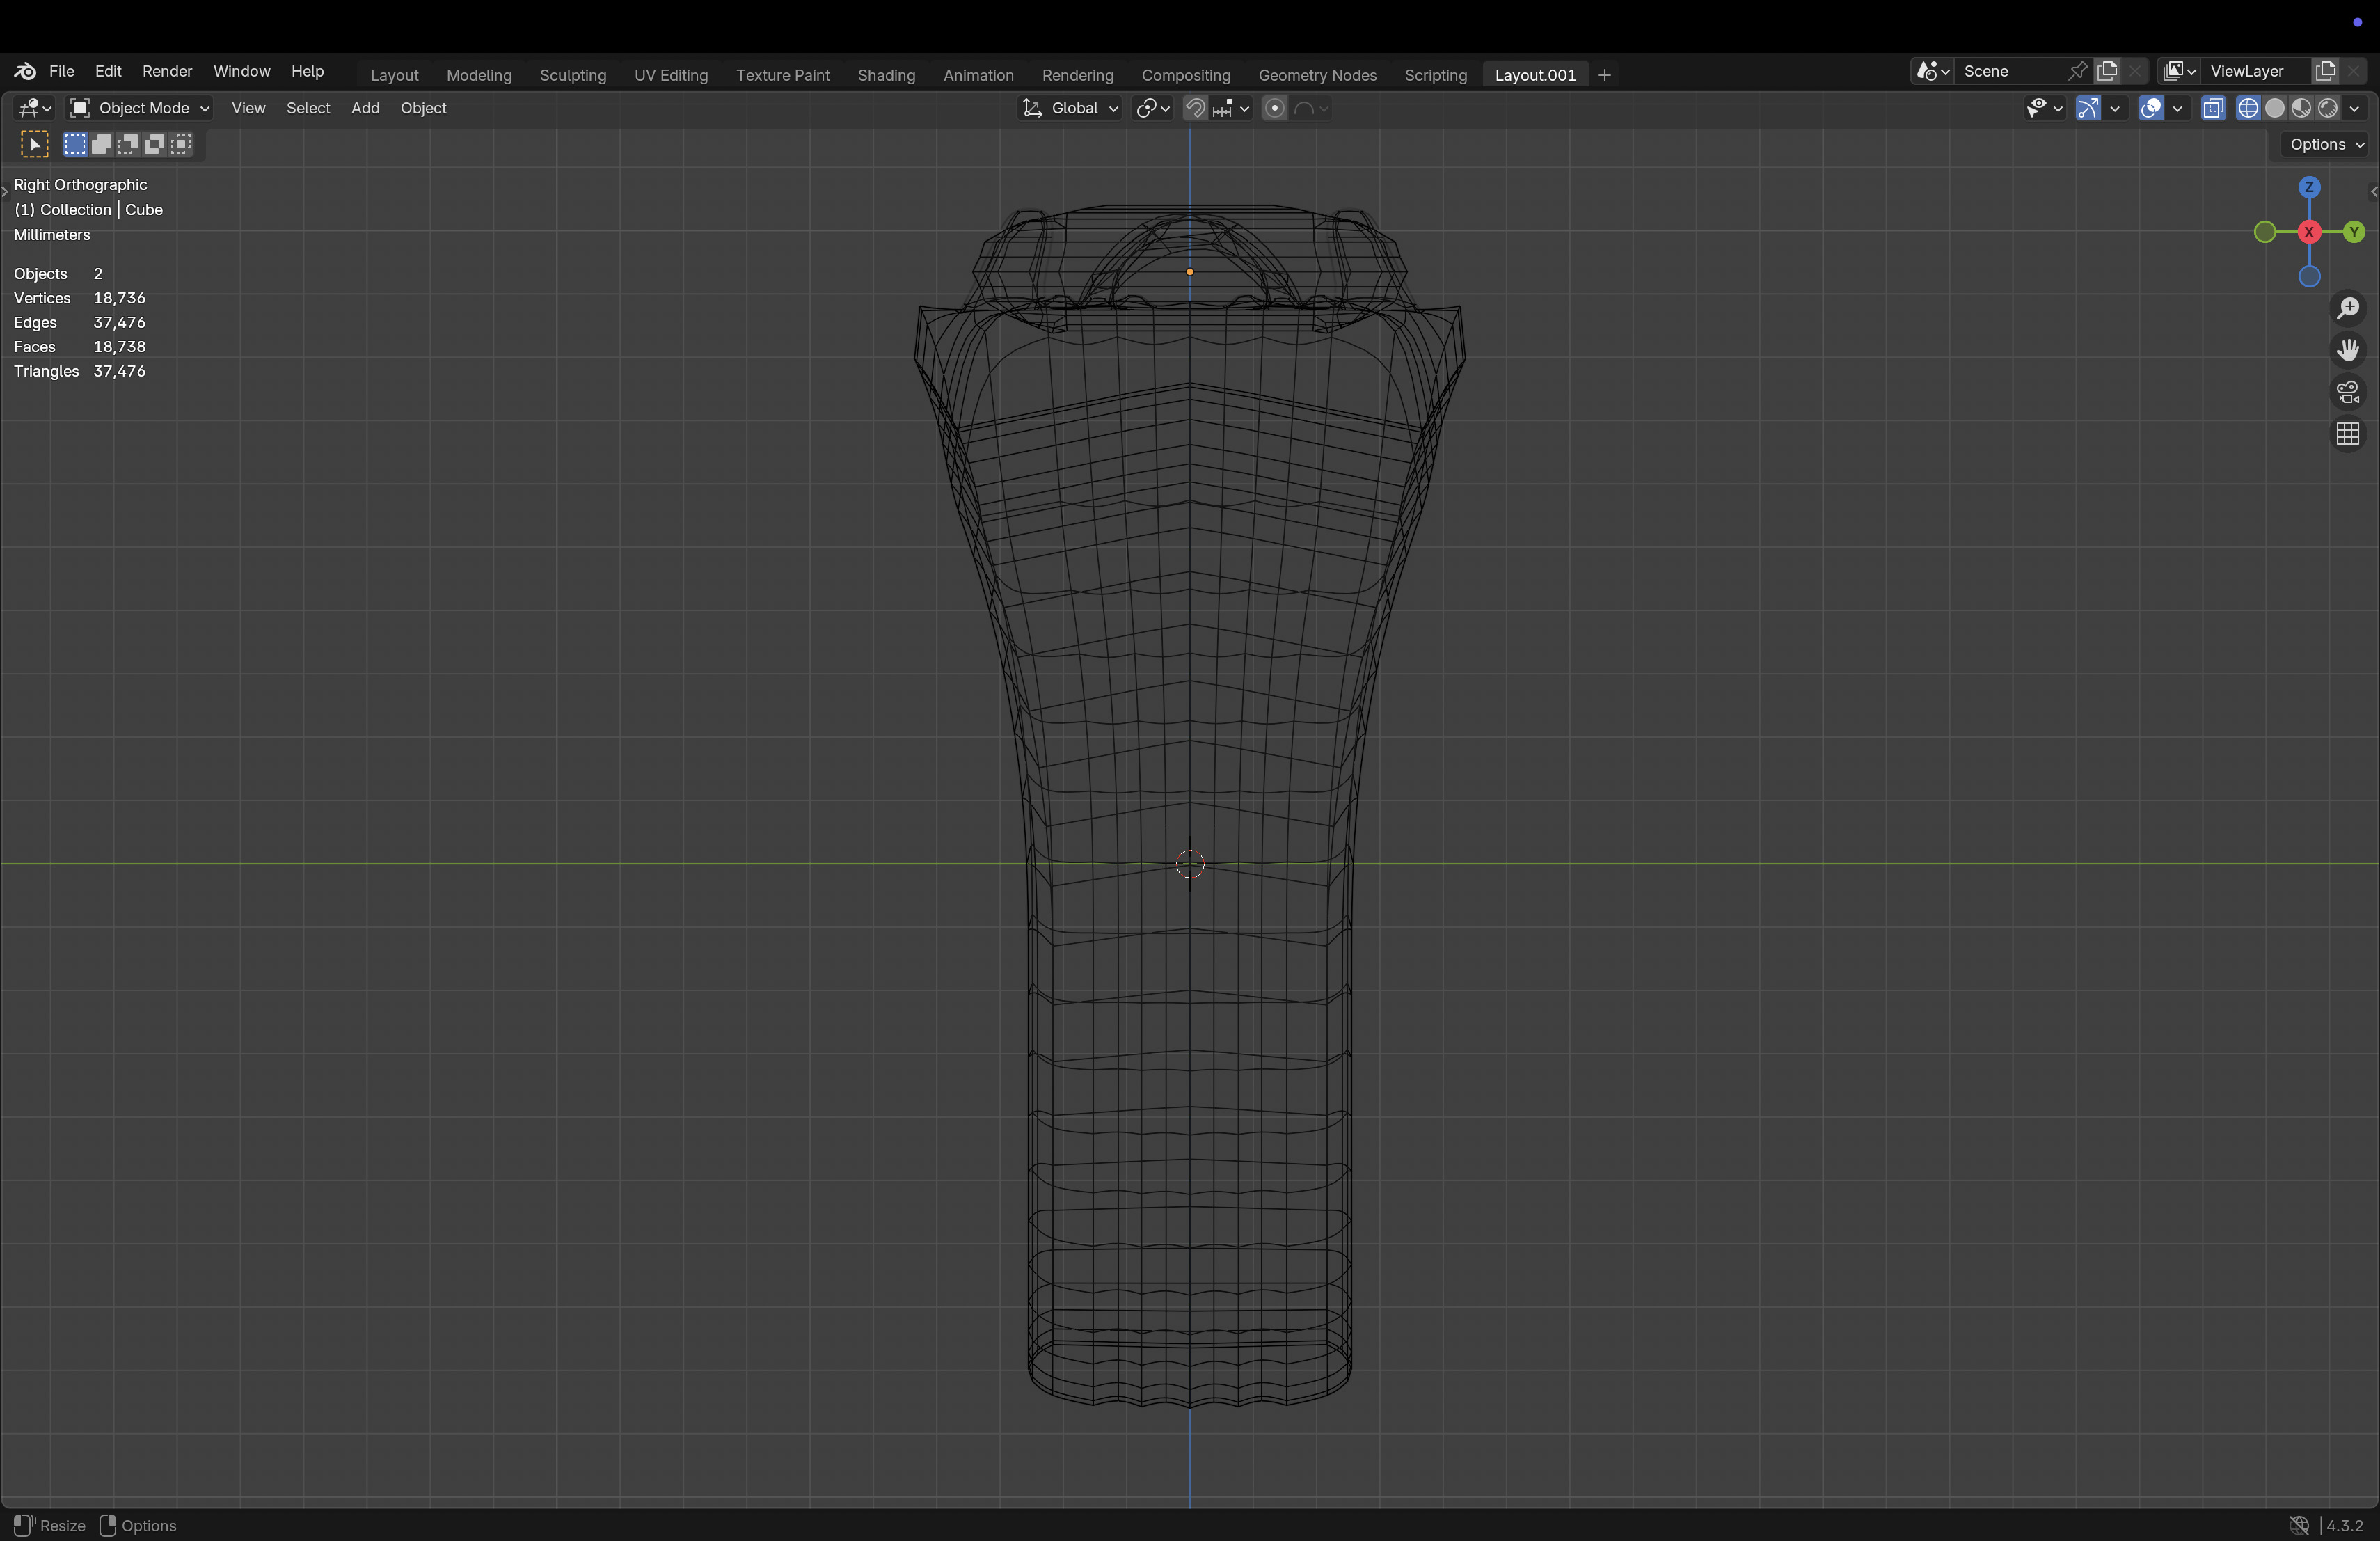Open the viewport Select menu
Image resolution: width=2380 pixels, height=1541 pixels.
308,108
